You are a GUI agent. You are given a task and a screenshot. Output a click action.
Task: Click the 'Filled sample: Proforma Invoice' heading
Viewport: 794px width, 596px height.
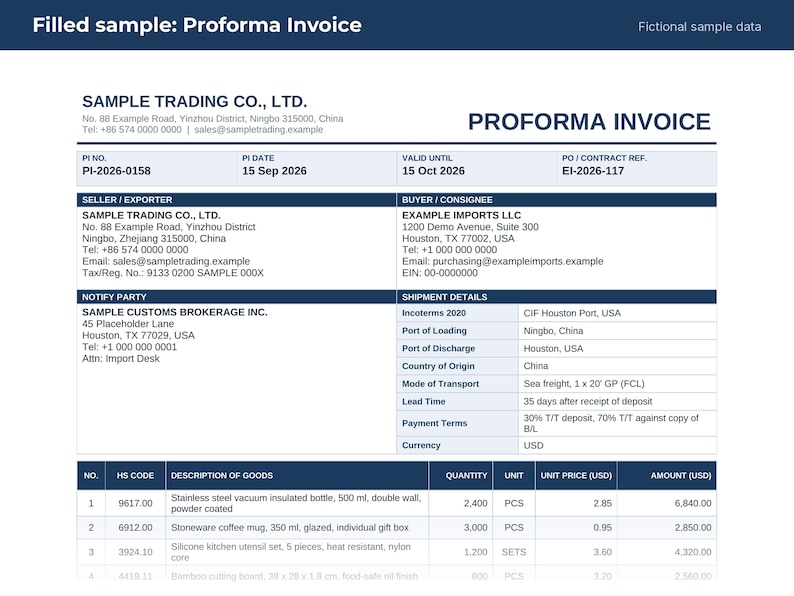(197, 25)
